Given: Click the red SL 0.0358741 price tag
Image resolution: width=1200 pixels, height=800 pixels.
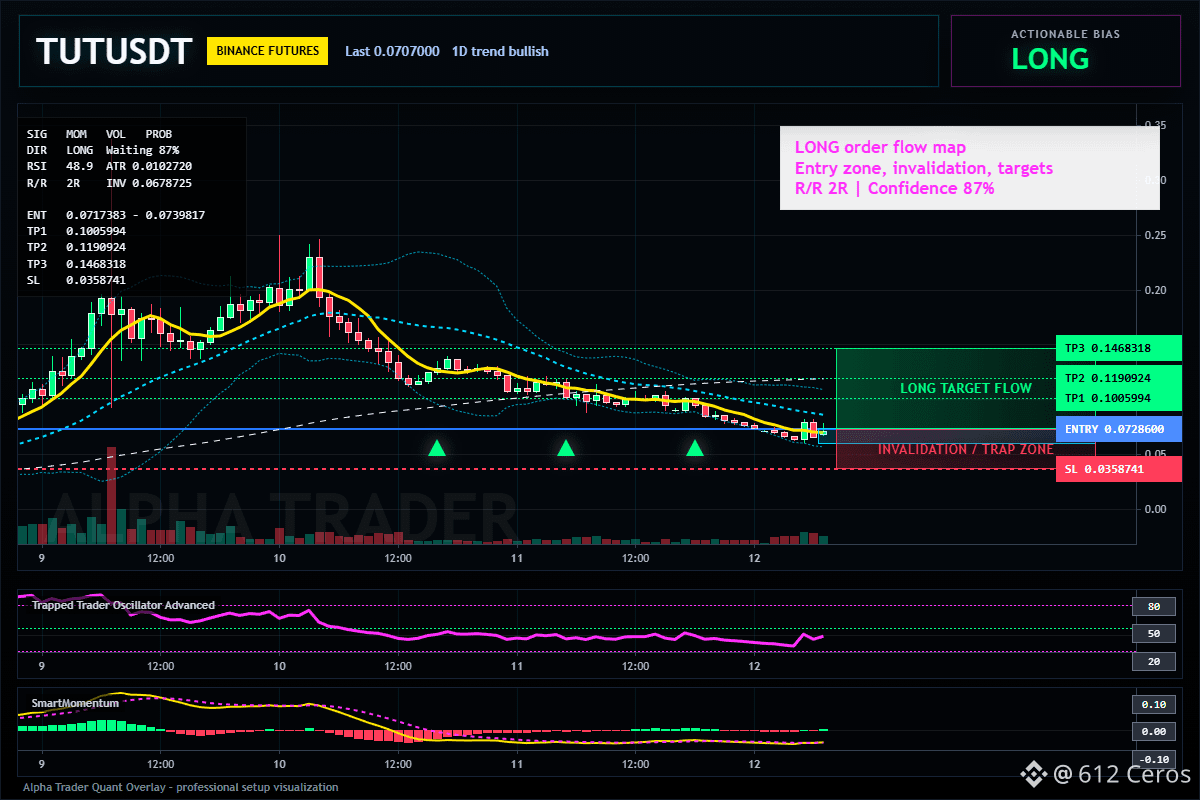Looking at the screenshot, I should point(1118,469).
